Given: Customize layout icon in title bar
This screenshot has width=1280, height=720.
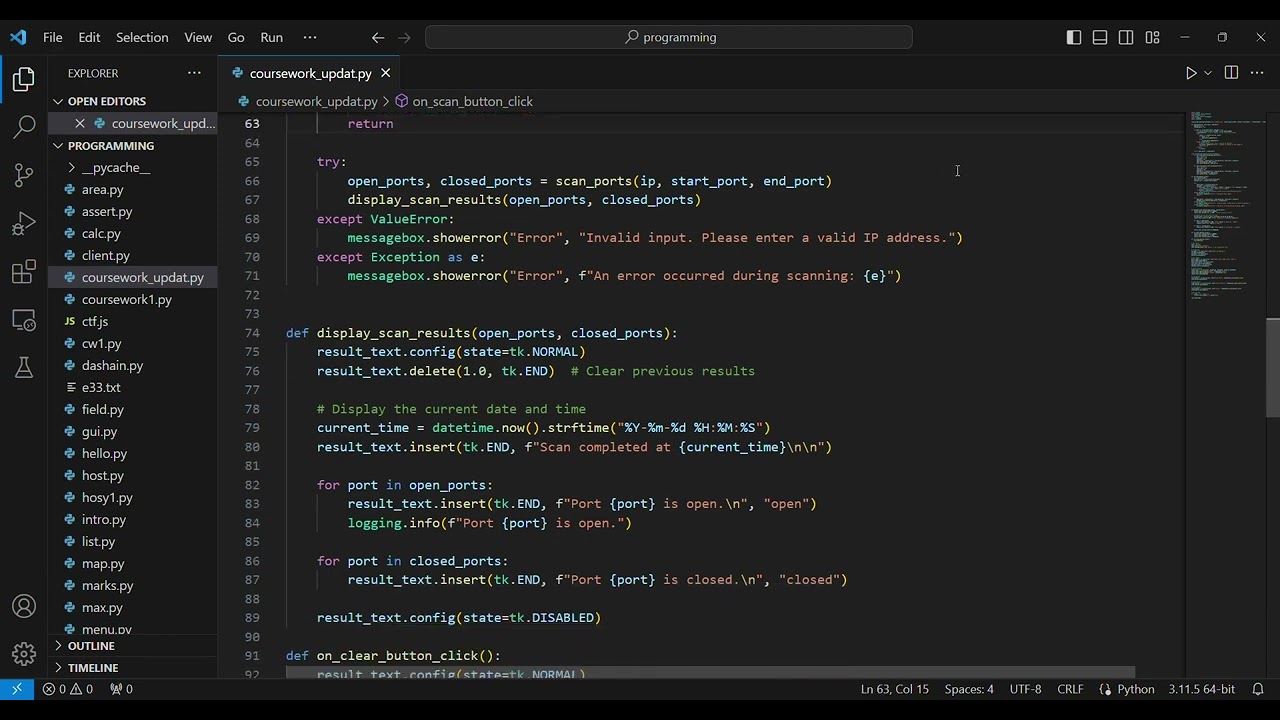Looking at the screenshot, I should pos(1152,37).
